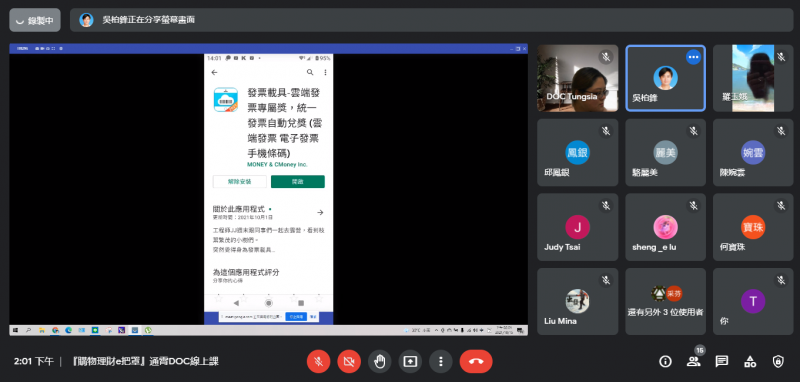
Task: Open the tile showing 3 more users
Action: (666, 301)
